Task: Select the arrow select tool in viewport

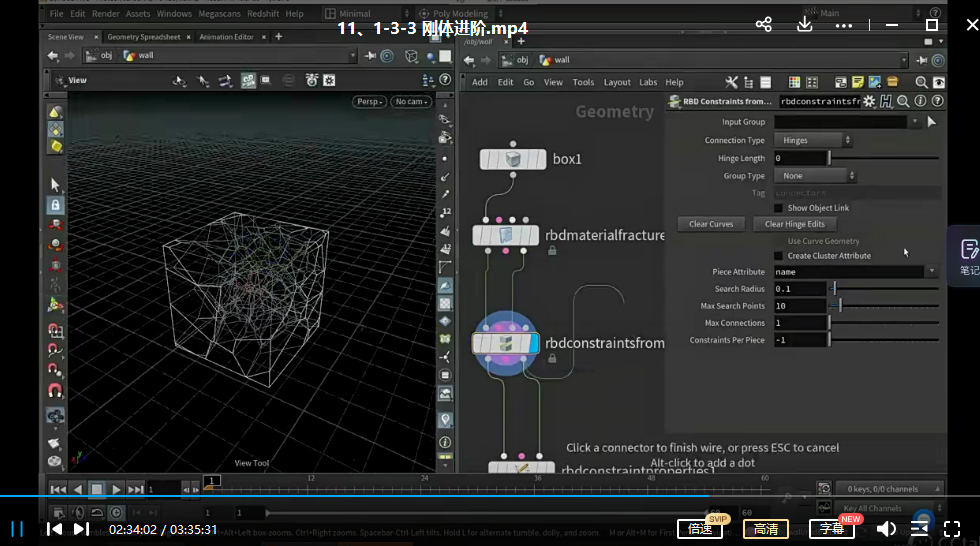Action: pos(55,184)
